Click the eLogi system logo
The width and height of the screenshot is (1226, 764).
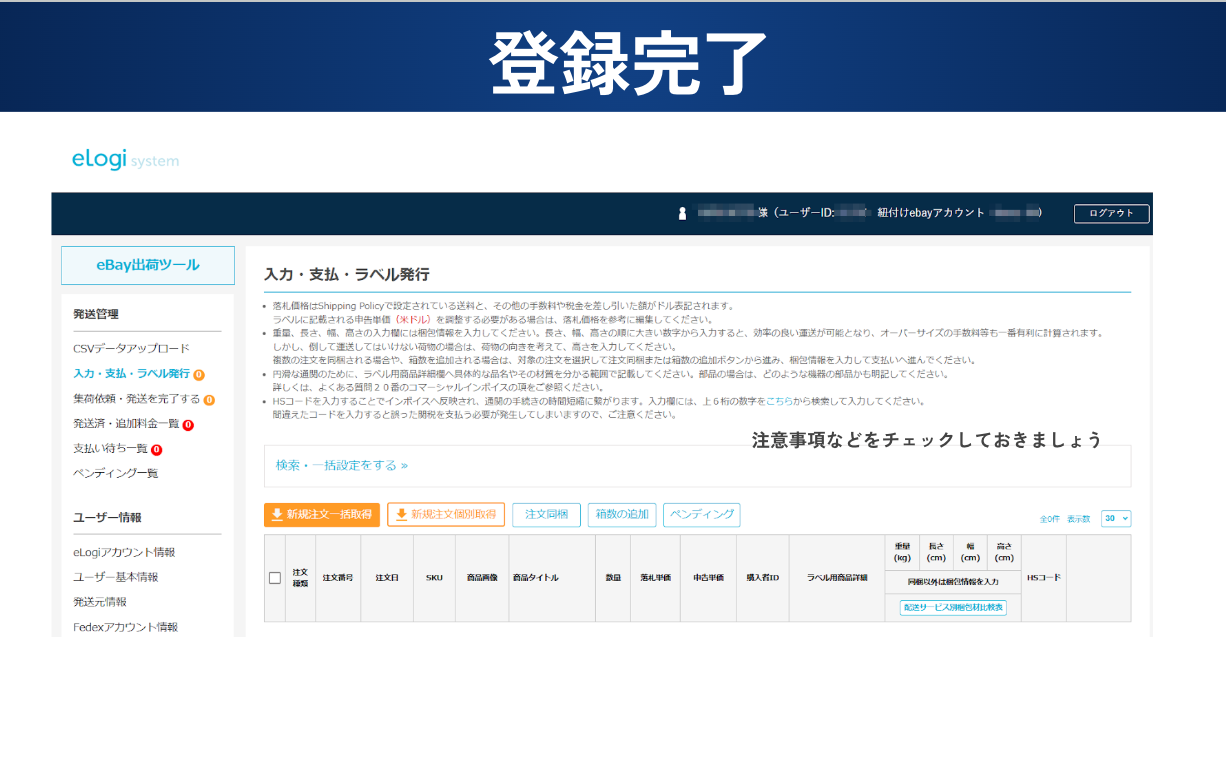point(125,159)
